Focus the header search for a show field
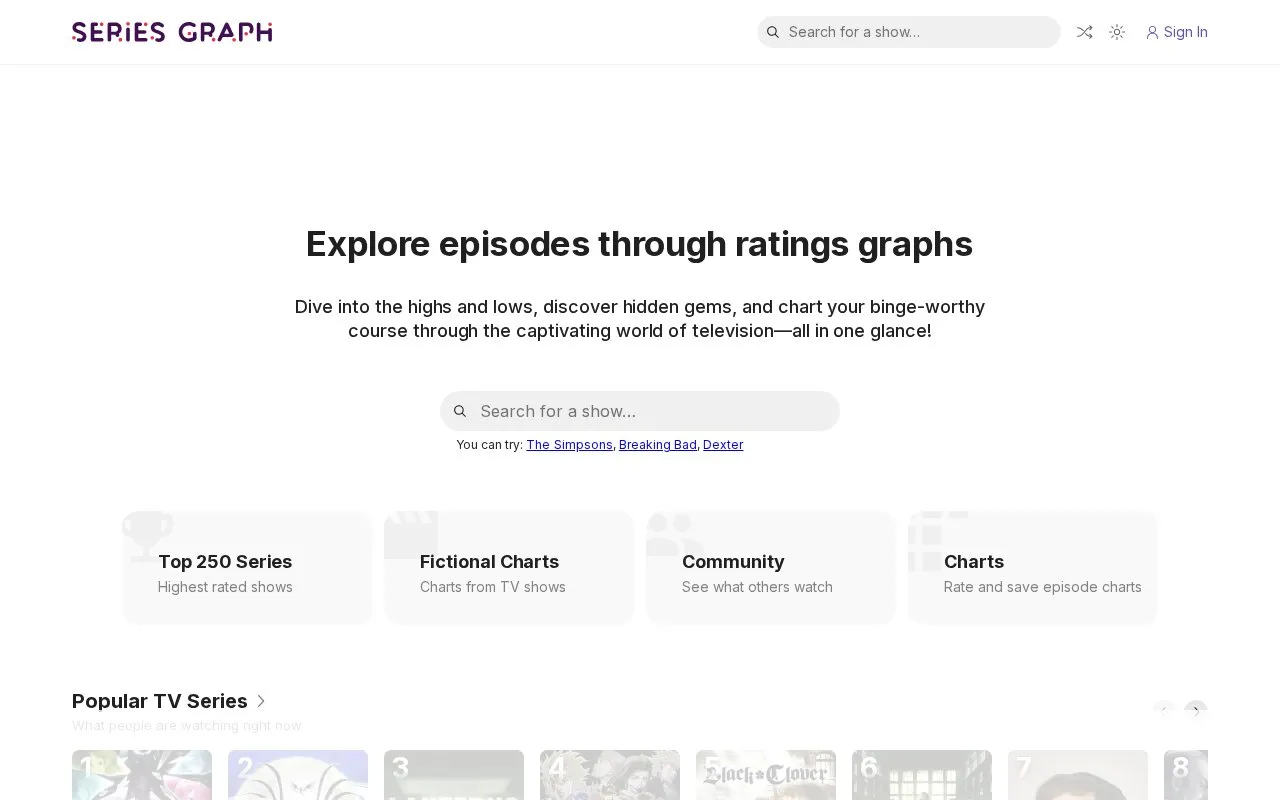The height and width of the screenshot is (800, 1280). [909, 32]
